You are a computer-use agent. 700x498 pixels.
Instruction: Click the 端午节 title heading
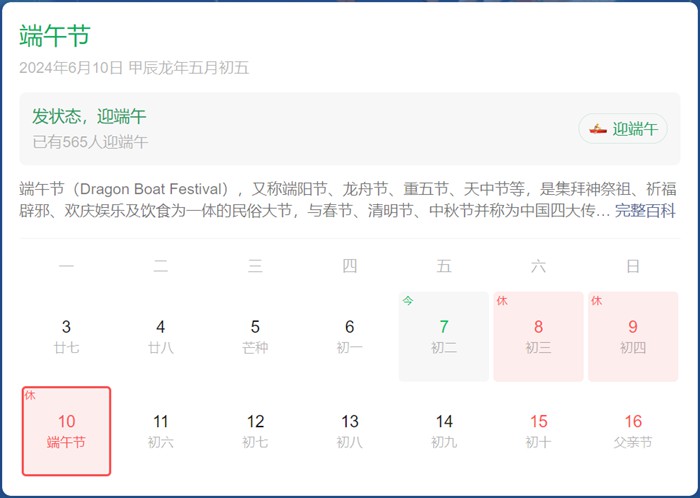pyautogui.click(x=54, y=36)
